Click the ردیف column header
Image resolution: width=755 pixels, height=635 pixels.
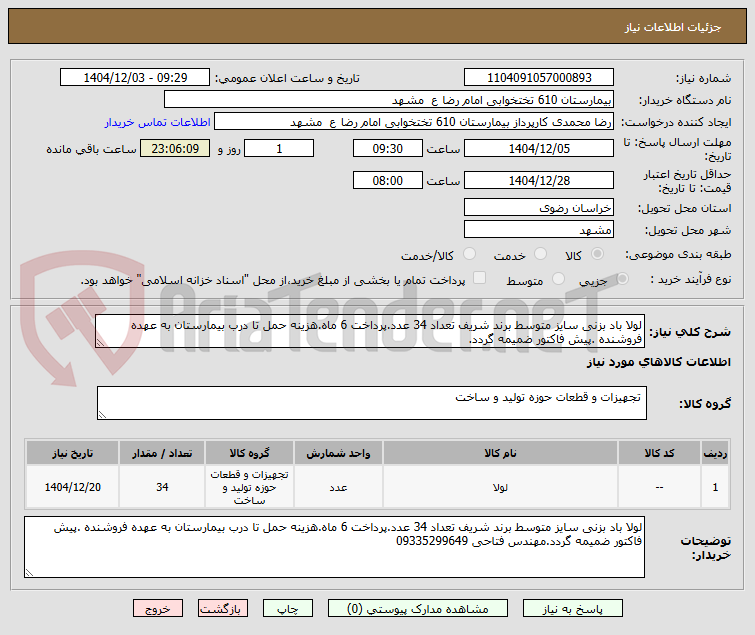[715, 453]
